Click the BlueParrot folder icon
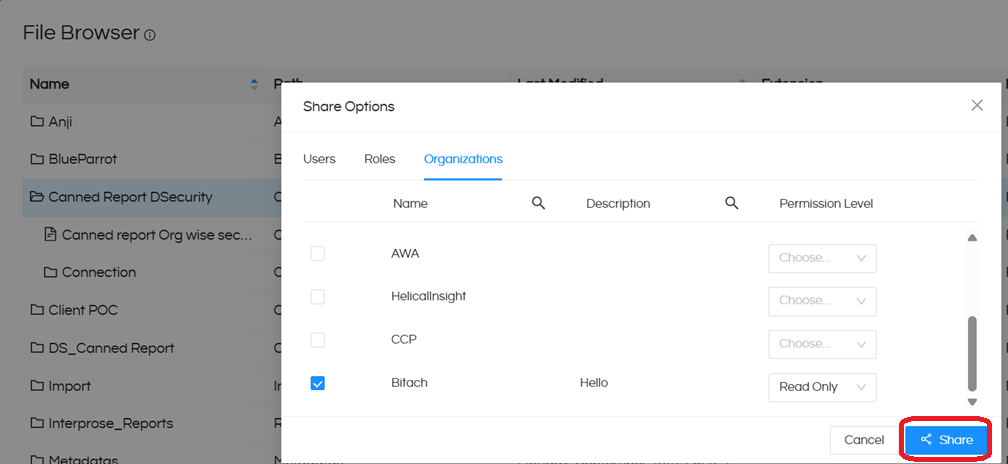This screenshot has height=464, width=1008. click(37, 159)
